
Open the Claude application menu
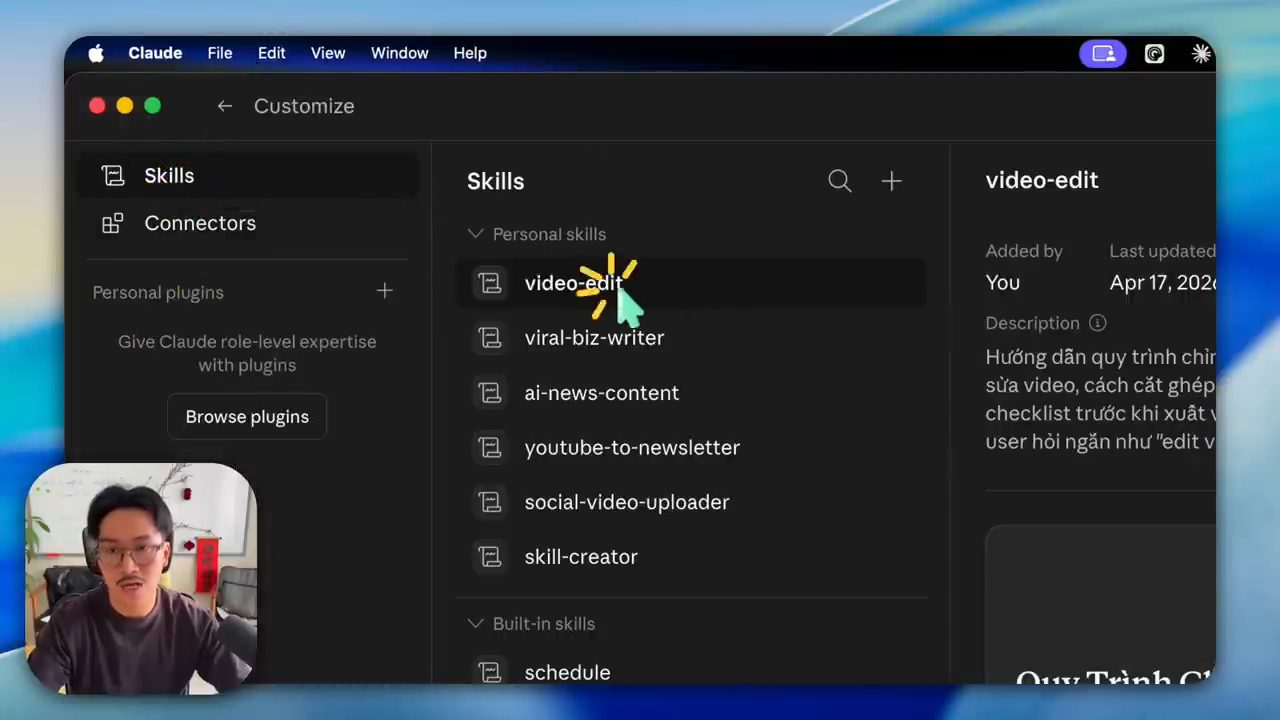pyautogui.click(x=155, y=53)
